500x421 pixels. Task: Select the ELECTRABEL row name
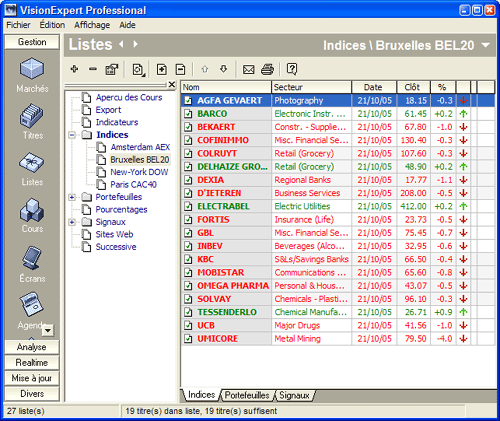coord(223,206)
